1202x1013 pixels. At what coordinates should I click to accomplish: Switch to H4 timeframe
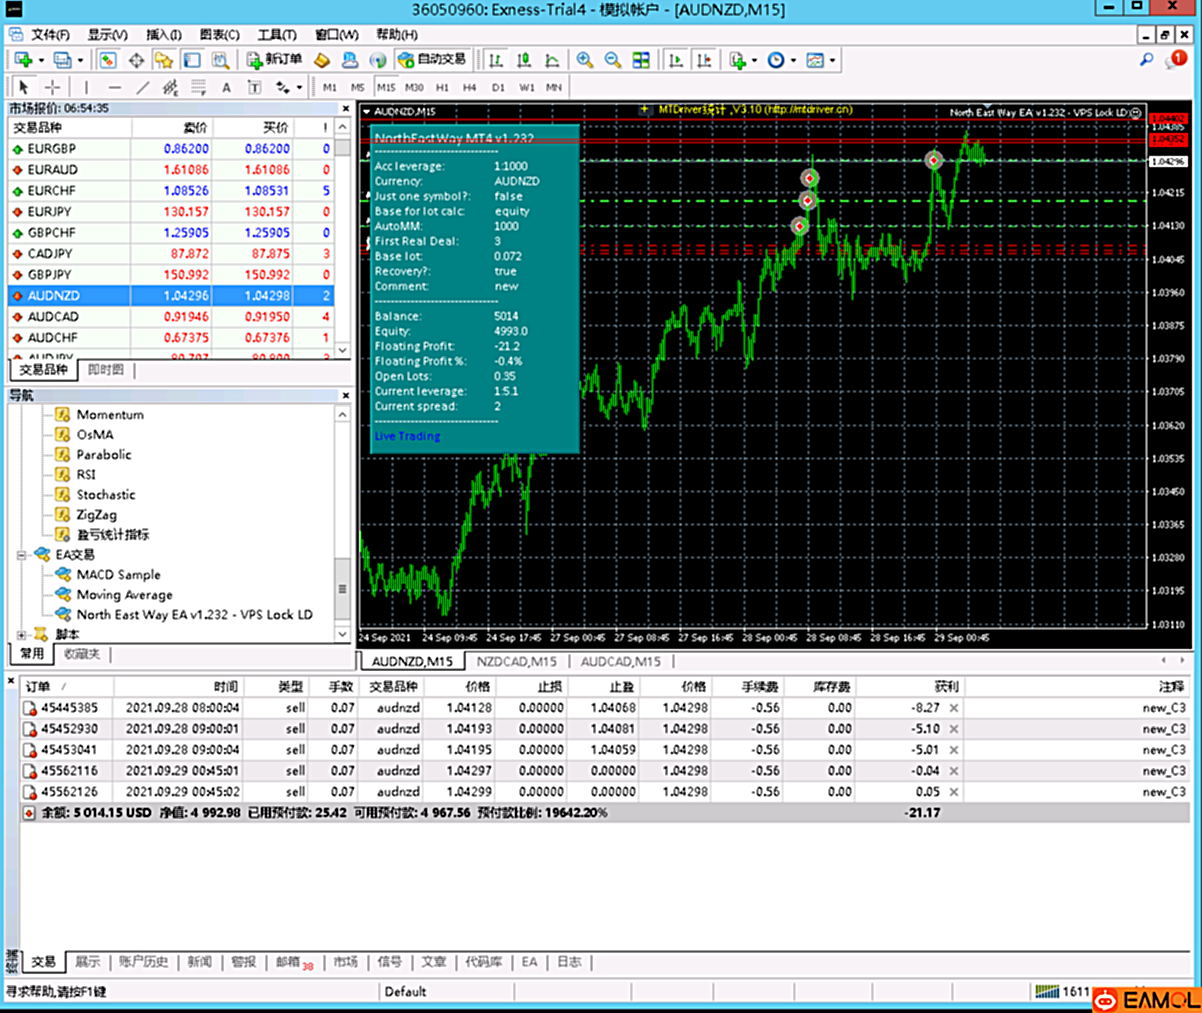470,87
